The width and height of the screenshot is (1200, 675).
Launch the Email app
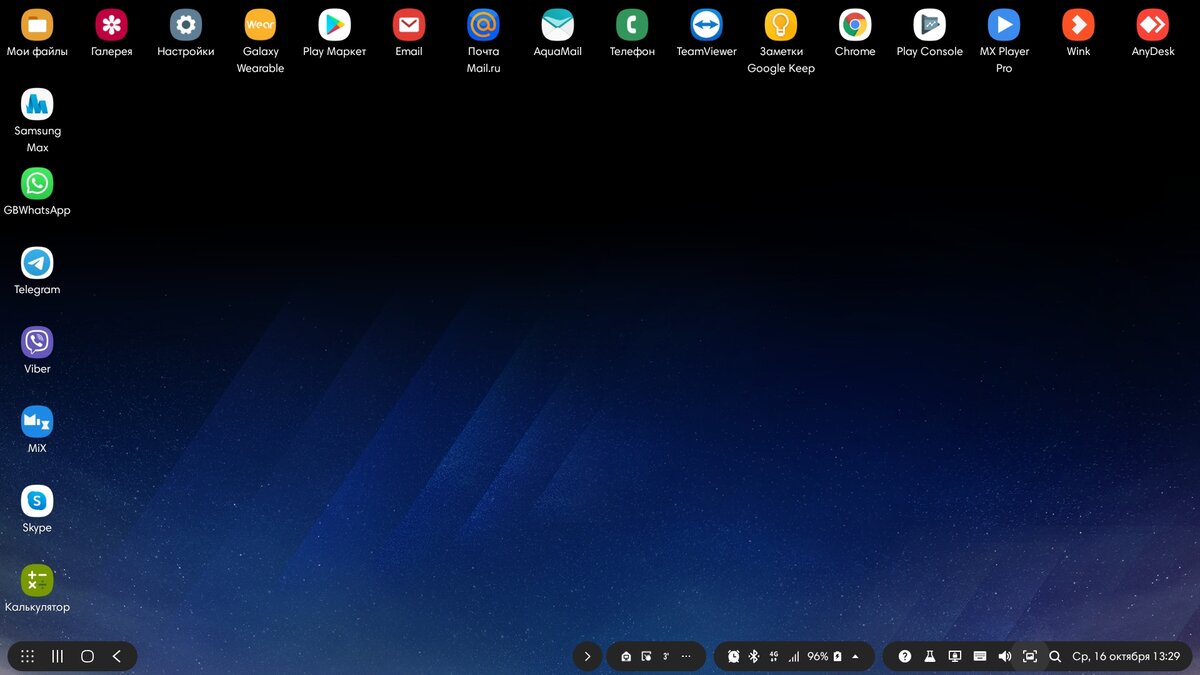point(409,33)
